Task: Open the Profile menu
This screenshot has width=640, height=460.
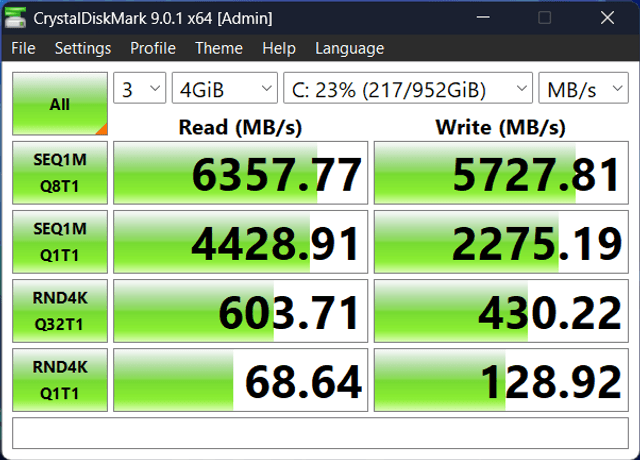Action: [153, 48]
